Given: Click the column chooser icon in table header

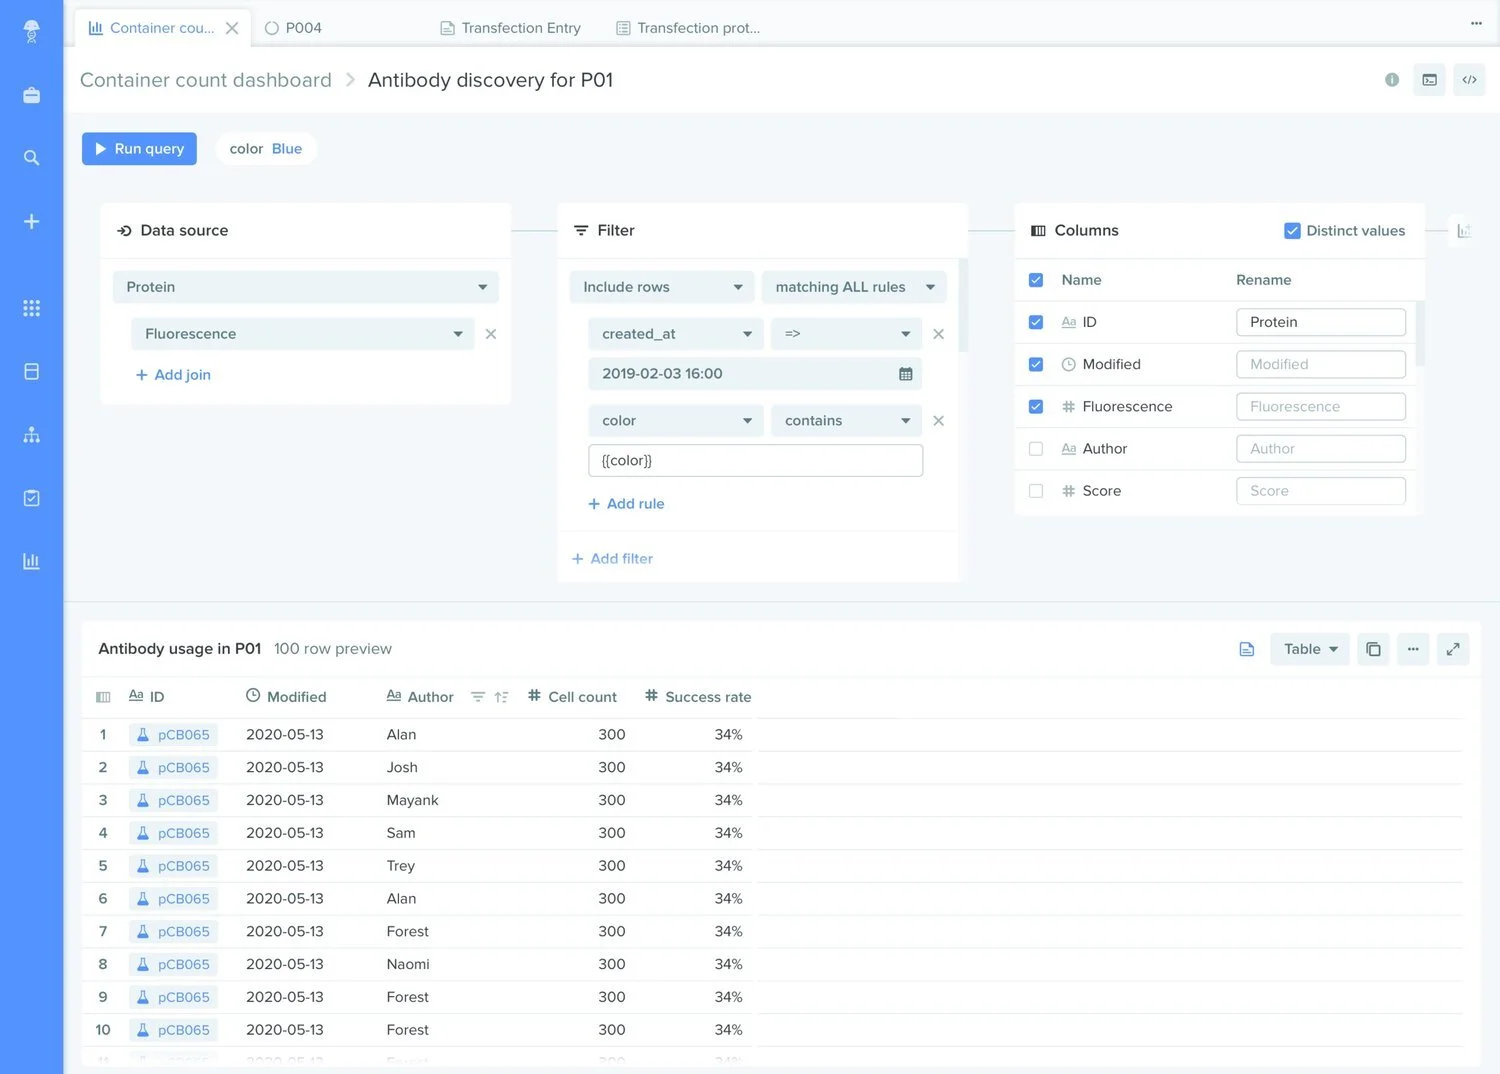Looking at the screenshot, I should coord(103,697).
